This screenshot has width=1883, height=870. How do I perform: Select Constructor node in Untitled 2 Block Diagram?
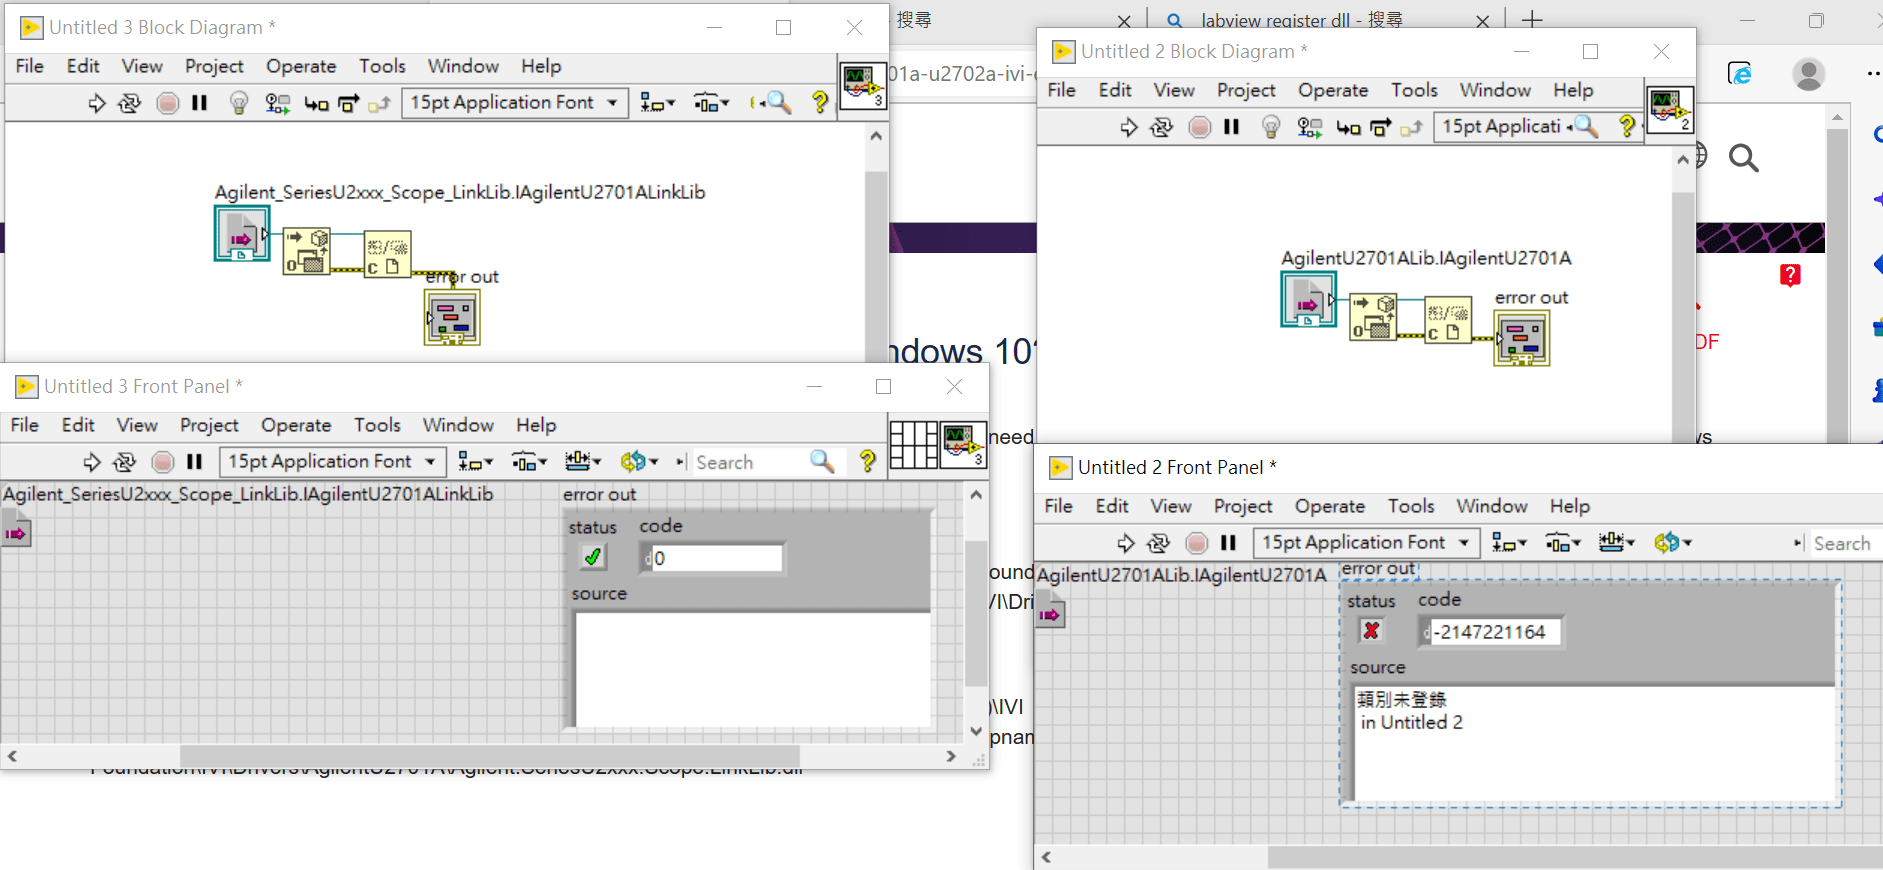[1373, 317]
